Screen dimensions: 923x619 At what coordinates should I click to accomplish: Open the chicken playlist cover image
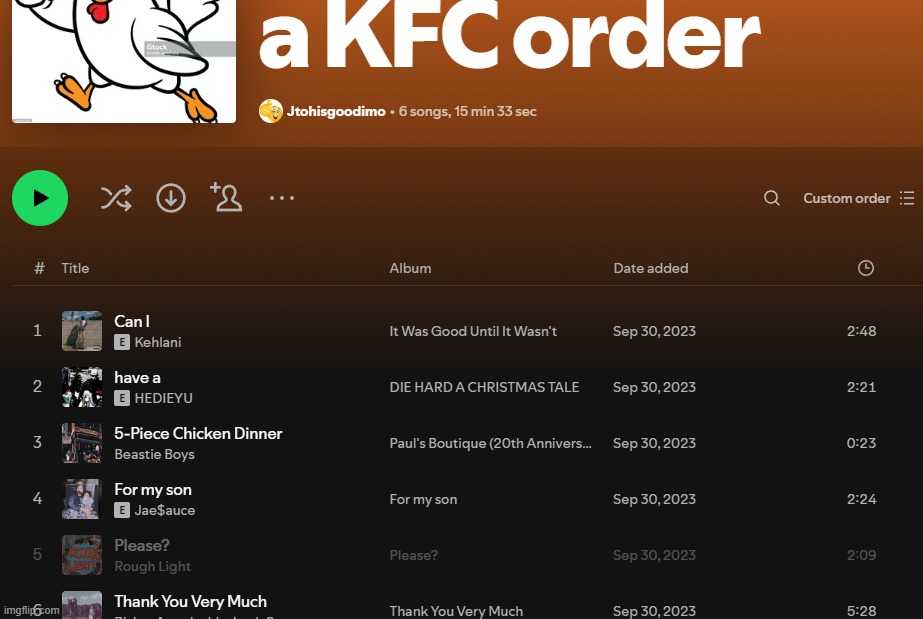(x=124, y=61)
